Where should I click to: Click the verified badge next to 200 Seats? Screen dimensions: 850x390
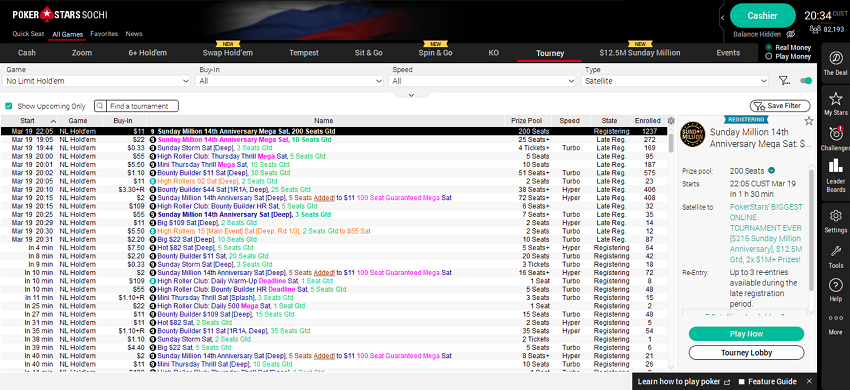click(x=771, y=170)
